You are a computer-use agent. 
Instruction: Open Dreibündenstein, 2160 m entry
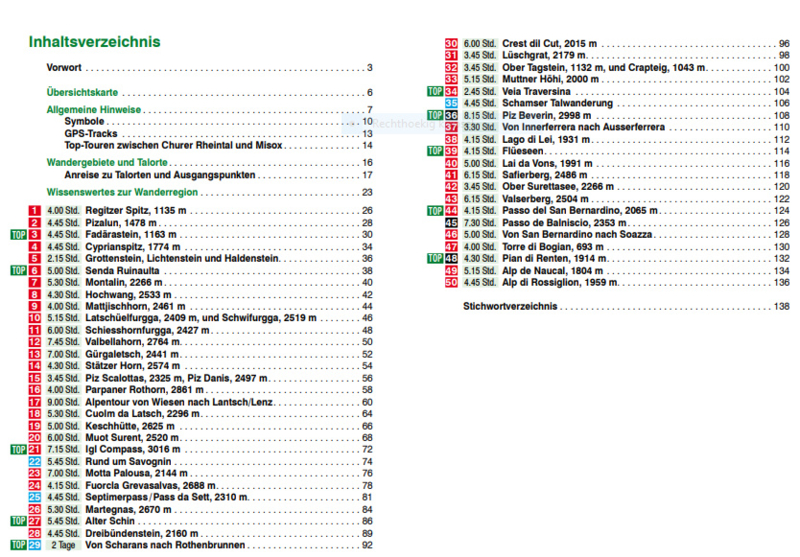click(x=142, y=534)
